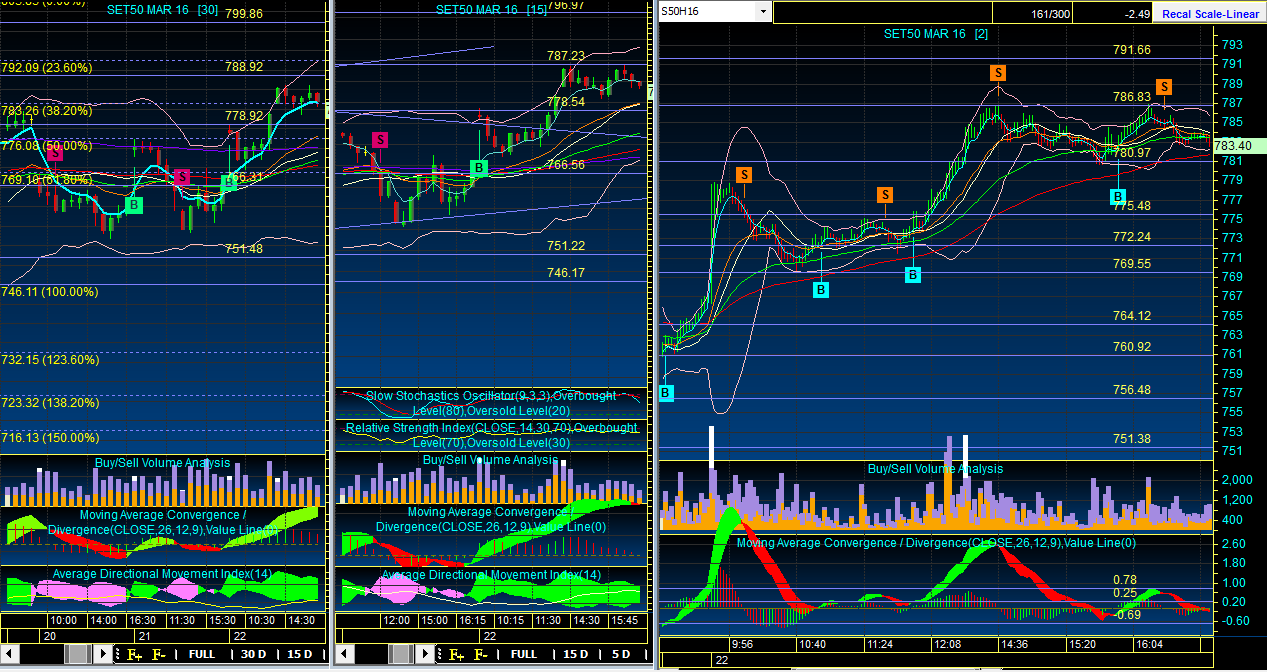Click the Relative Strength Index indicator label
Image resolution: width=1267 pixels, height=672 pixels.
(x=491, y=435)
